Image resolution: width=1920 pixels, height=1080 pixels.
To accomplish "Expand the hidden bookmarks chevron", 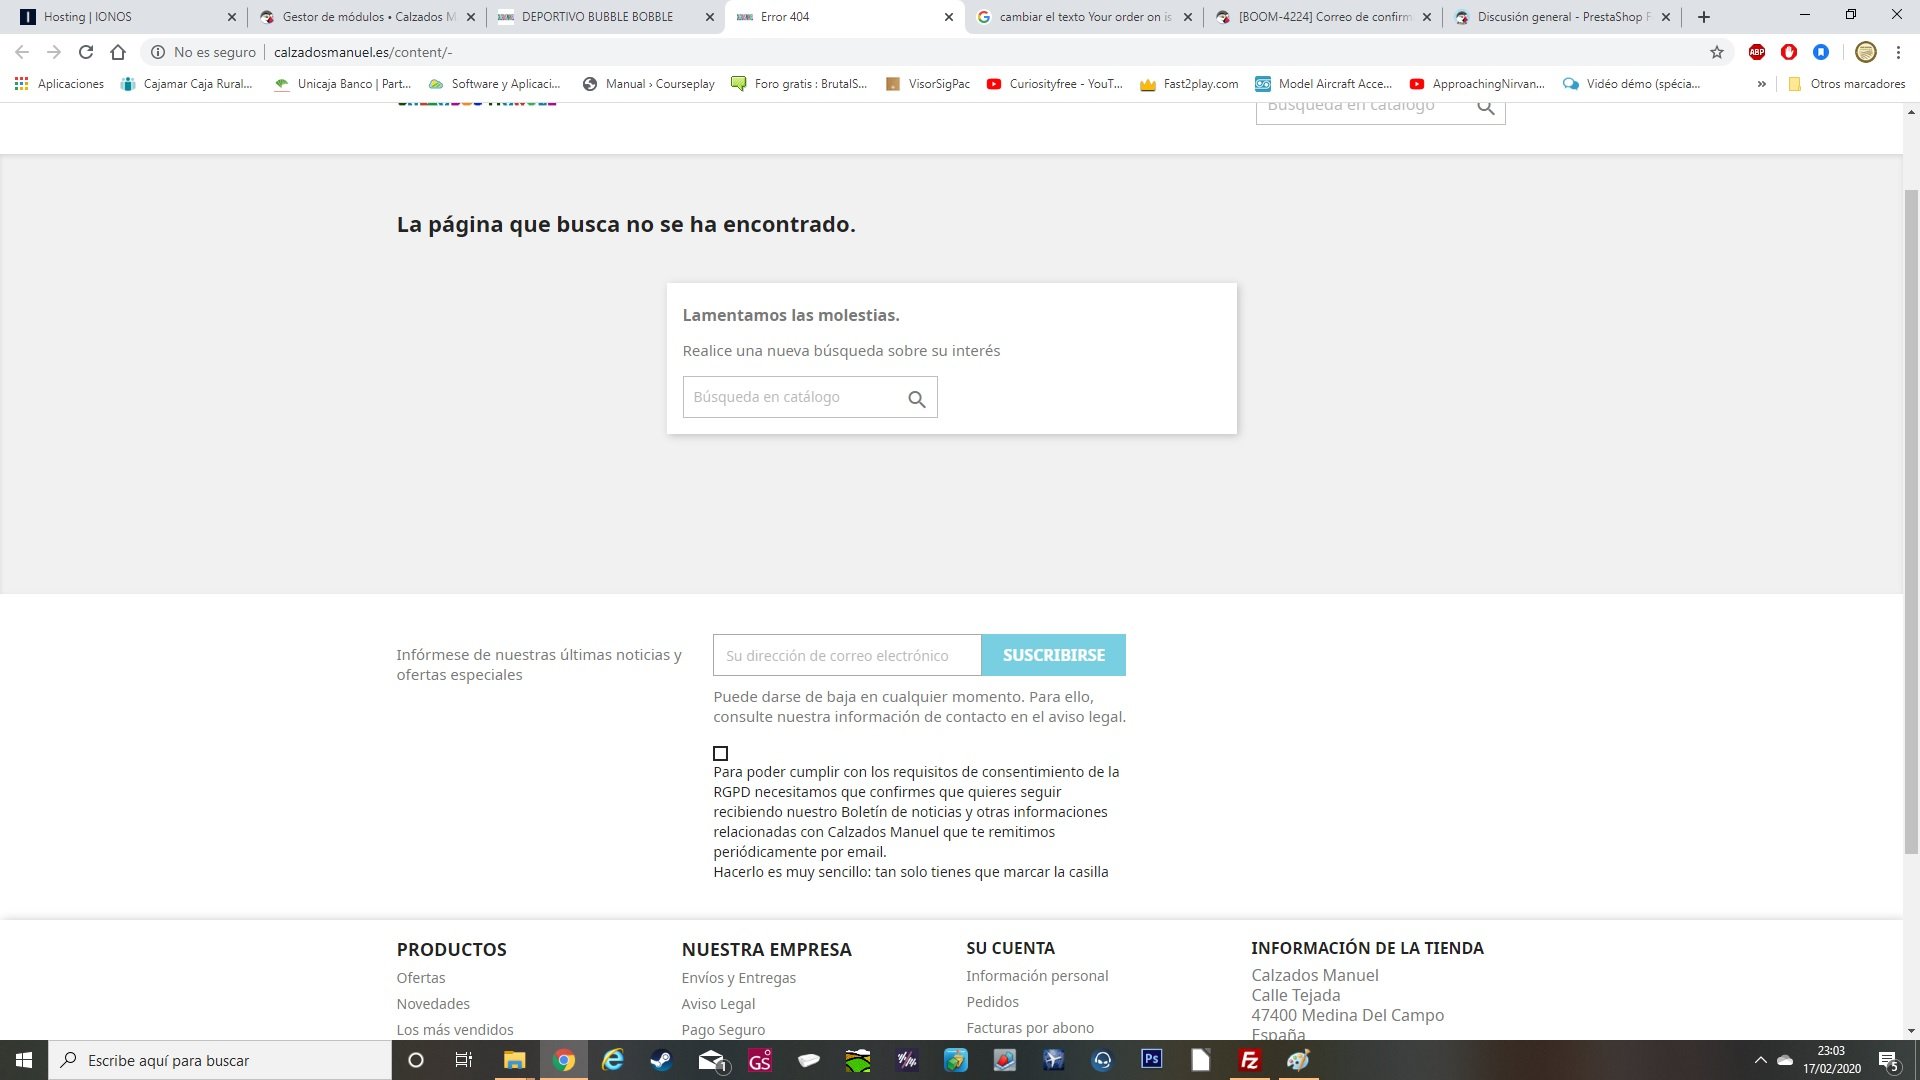I will tap(1761, 84).
